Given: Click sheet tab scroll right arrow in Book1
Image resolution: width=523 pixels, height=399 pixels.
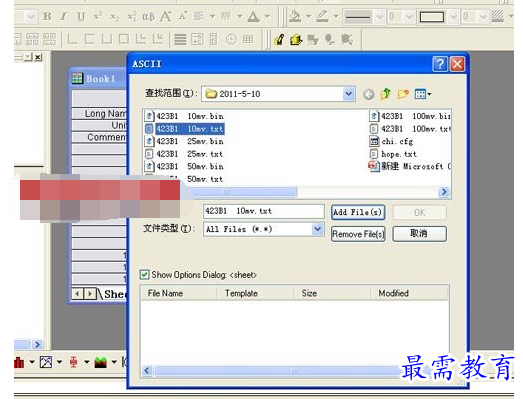Looking at the screenshot, I should (90, 294).
